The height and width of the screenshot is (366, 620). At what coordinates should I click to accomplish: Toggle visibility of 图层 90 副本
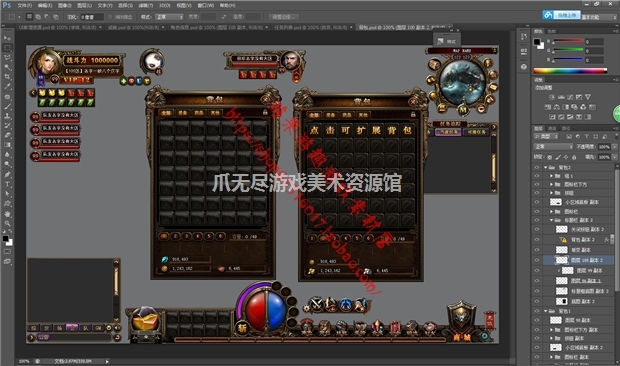click(x=537, y=320)
